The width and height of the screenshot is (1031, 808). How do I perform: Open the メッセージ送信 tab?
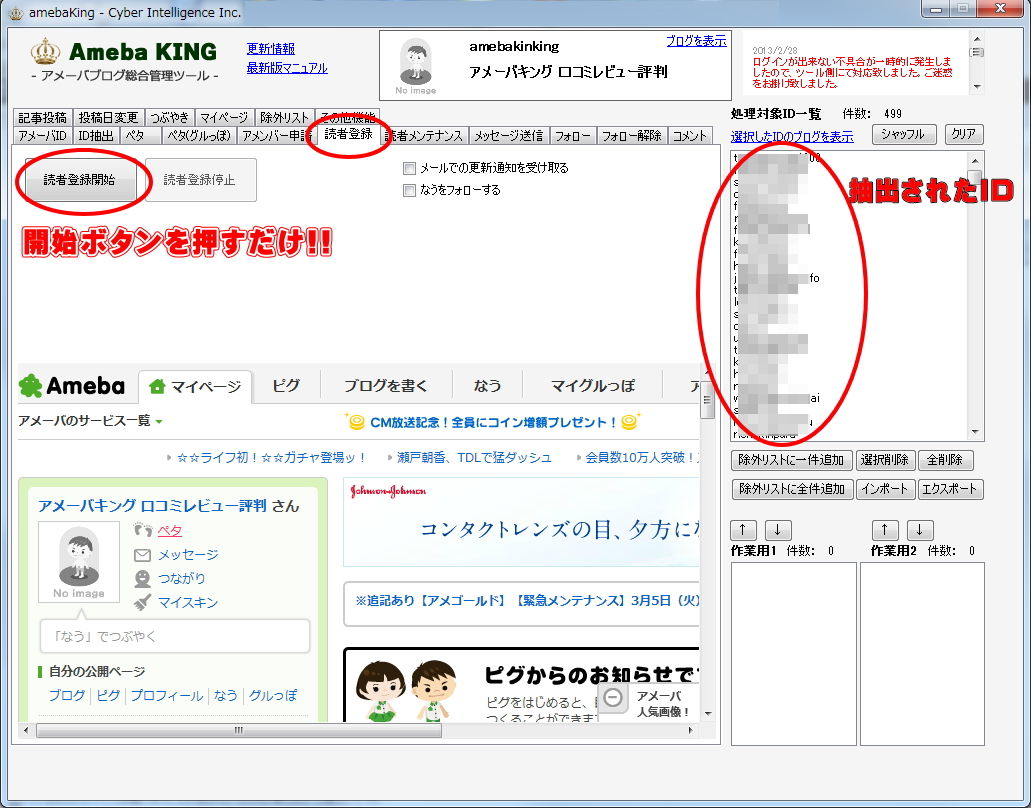click(x=508, y=136)
